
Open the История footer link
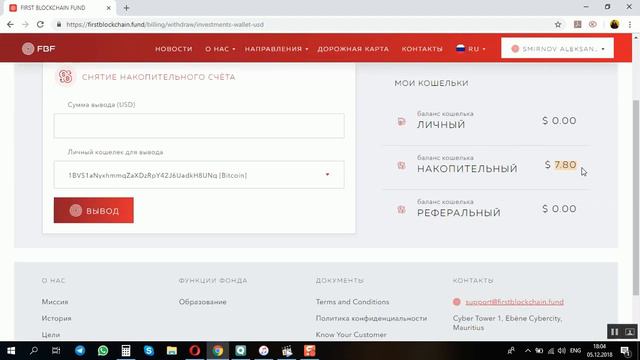click(56, 318)
